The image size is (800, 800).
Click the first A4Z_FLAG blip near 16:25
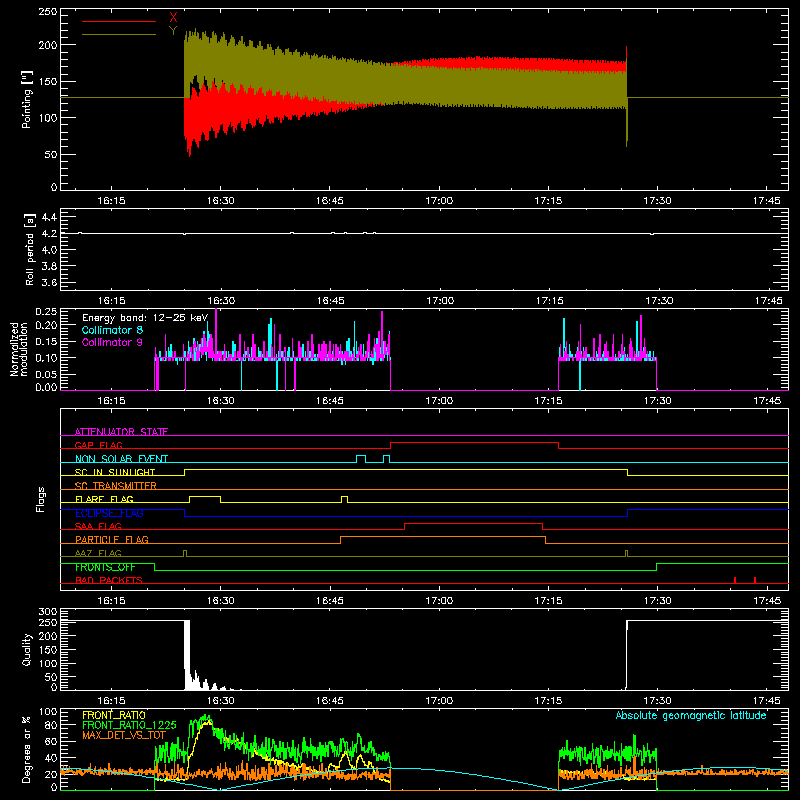(x=185, y=553)
